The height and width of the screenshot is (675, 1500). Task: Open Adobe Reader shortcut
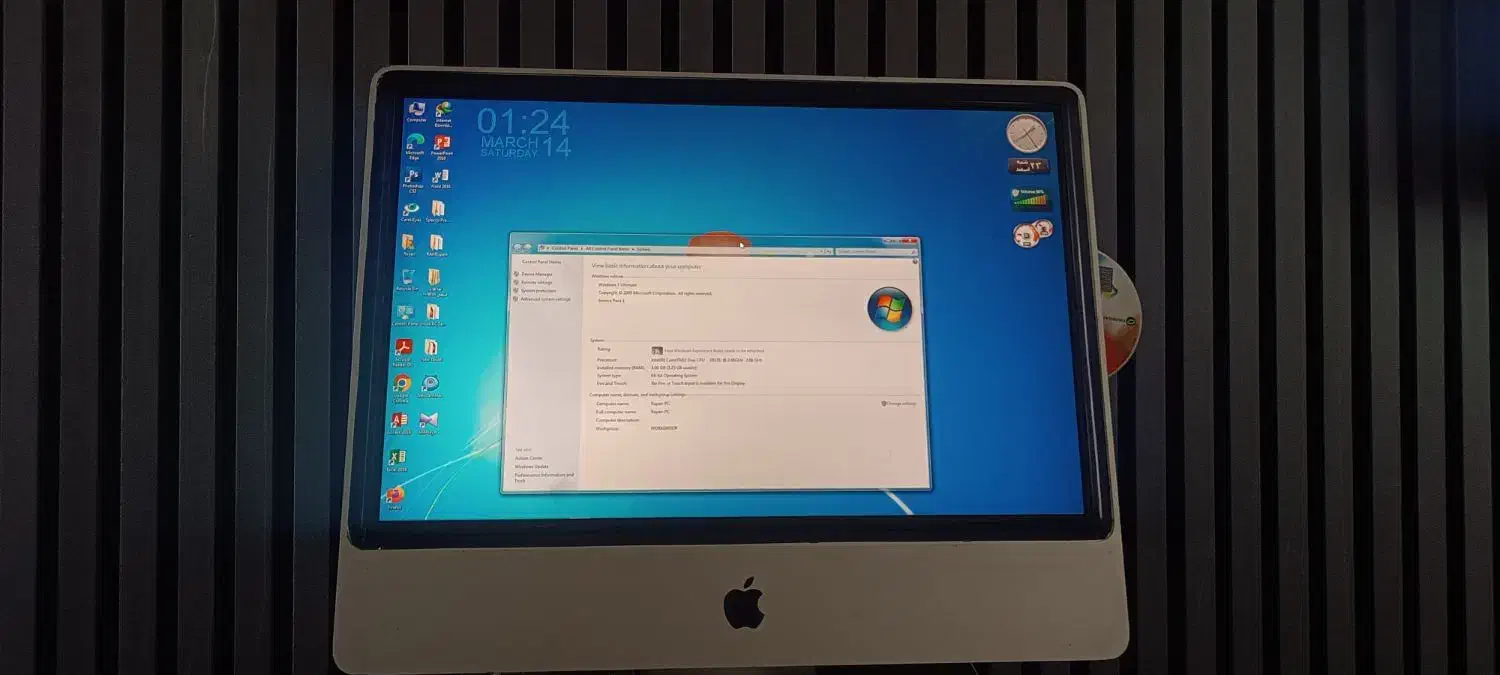coord(403,345)
